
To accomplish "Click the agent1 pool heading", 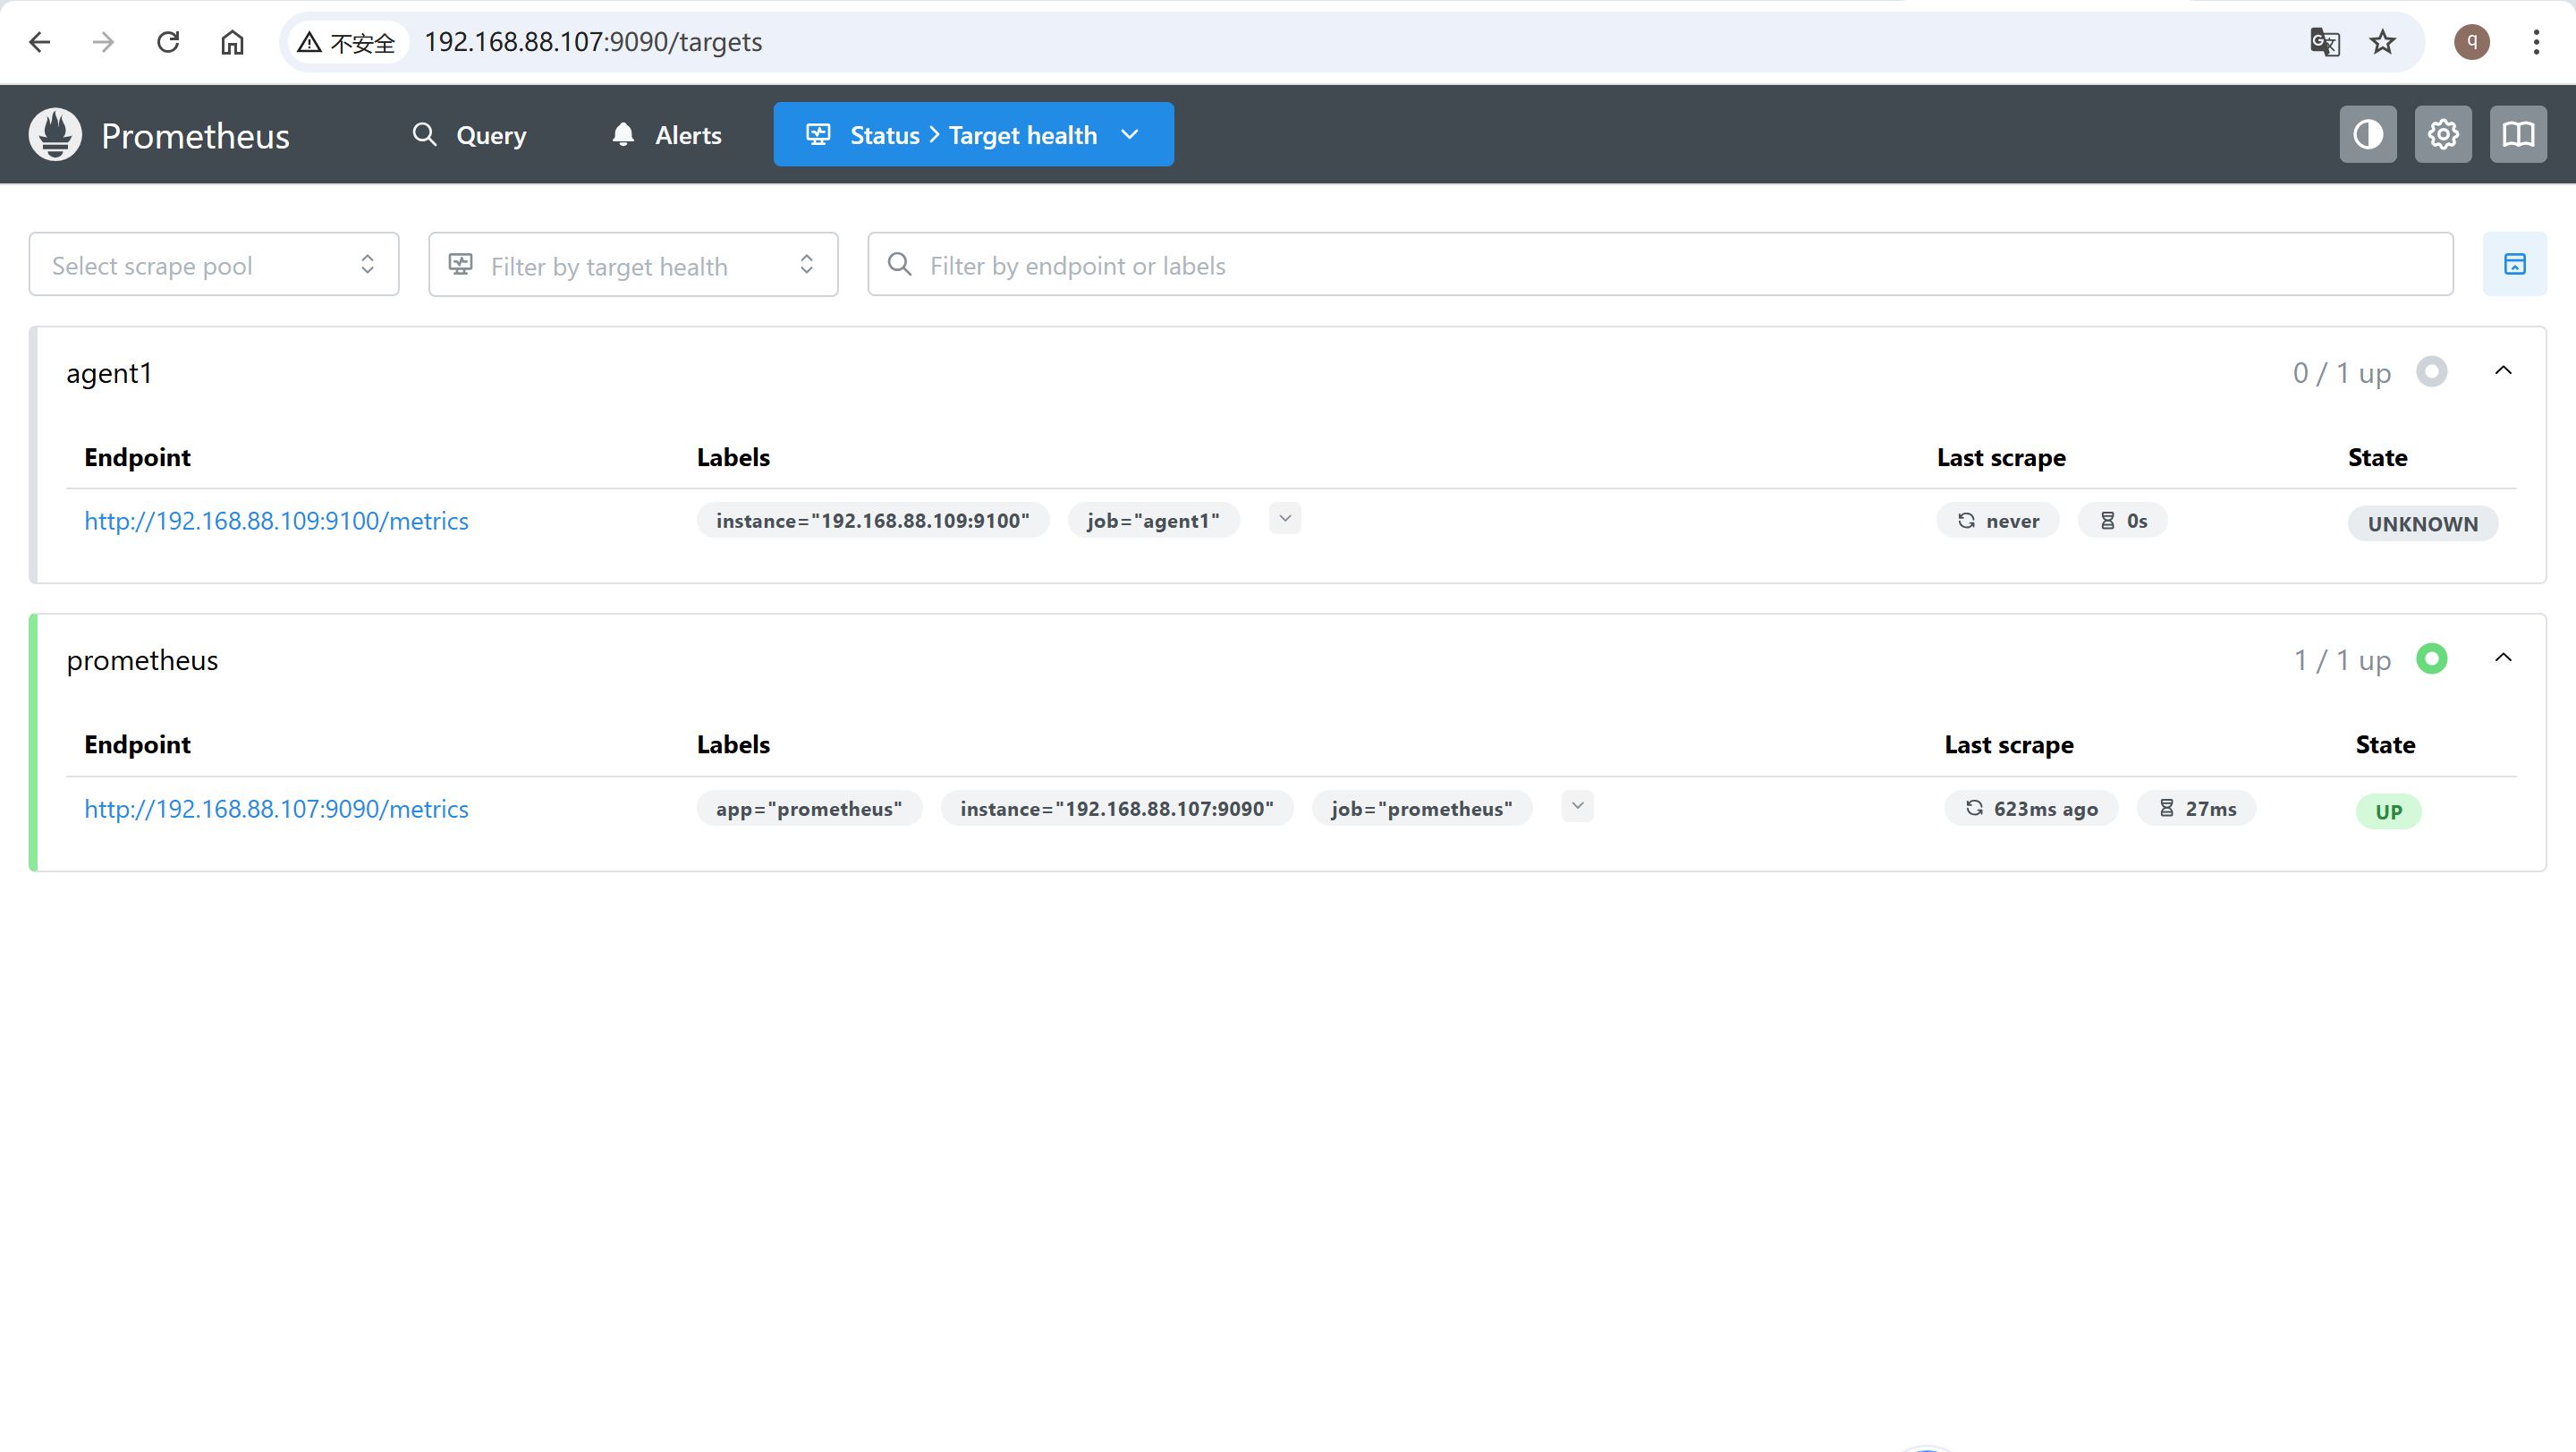I will 109,373.
